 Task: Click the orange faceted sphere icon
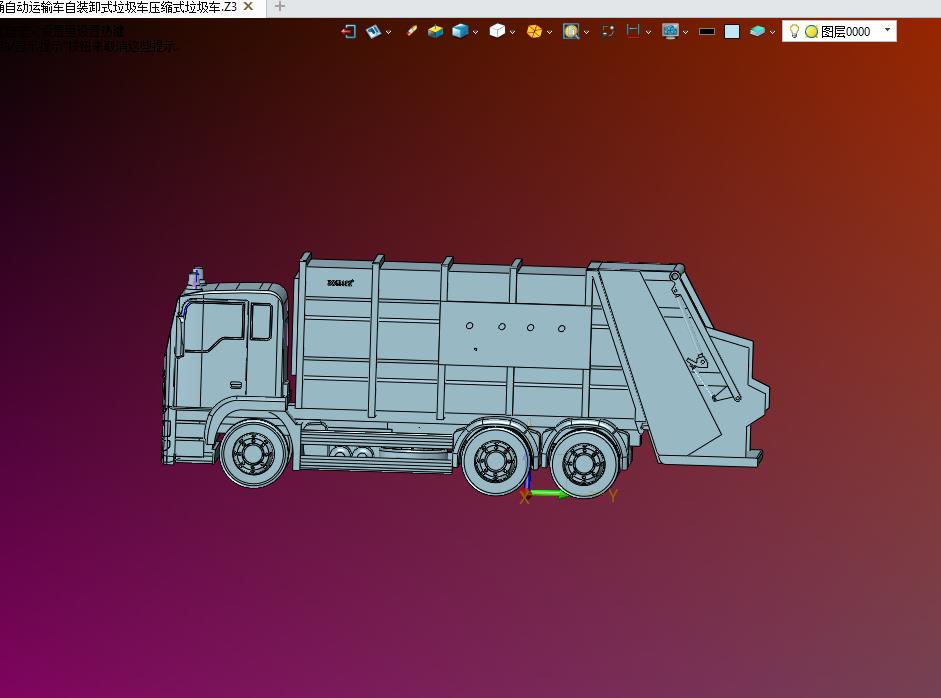[534, 31]
